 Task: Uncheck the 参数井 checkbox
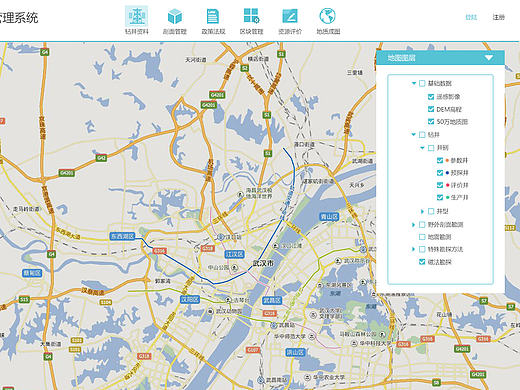[440, 160]
